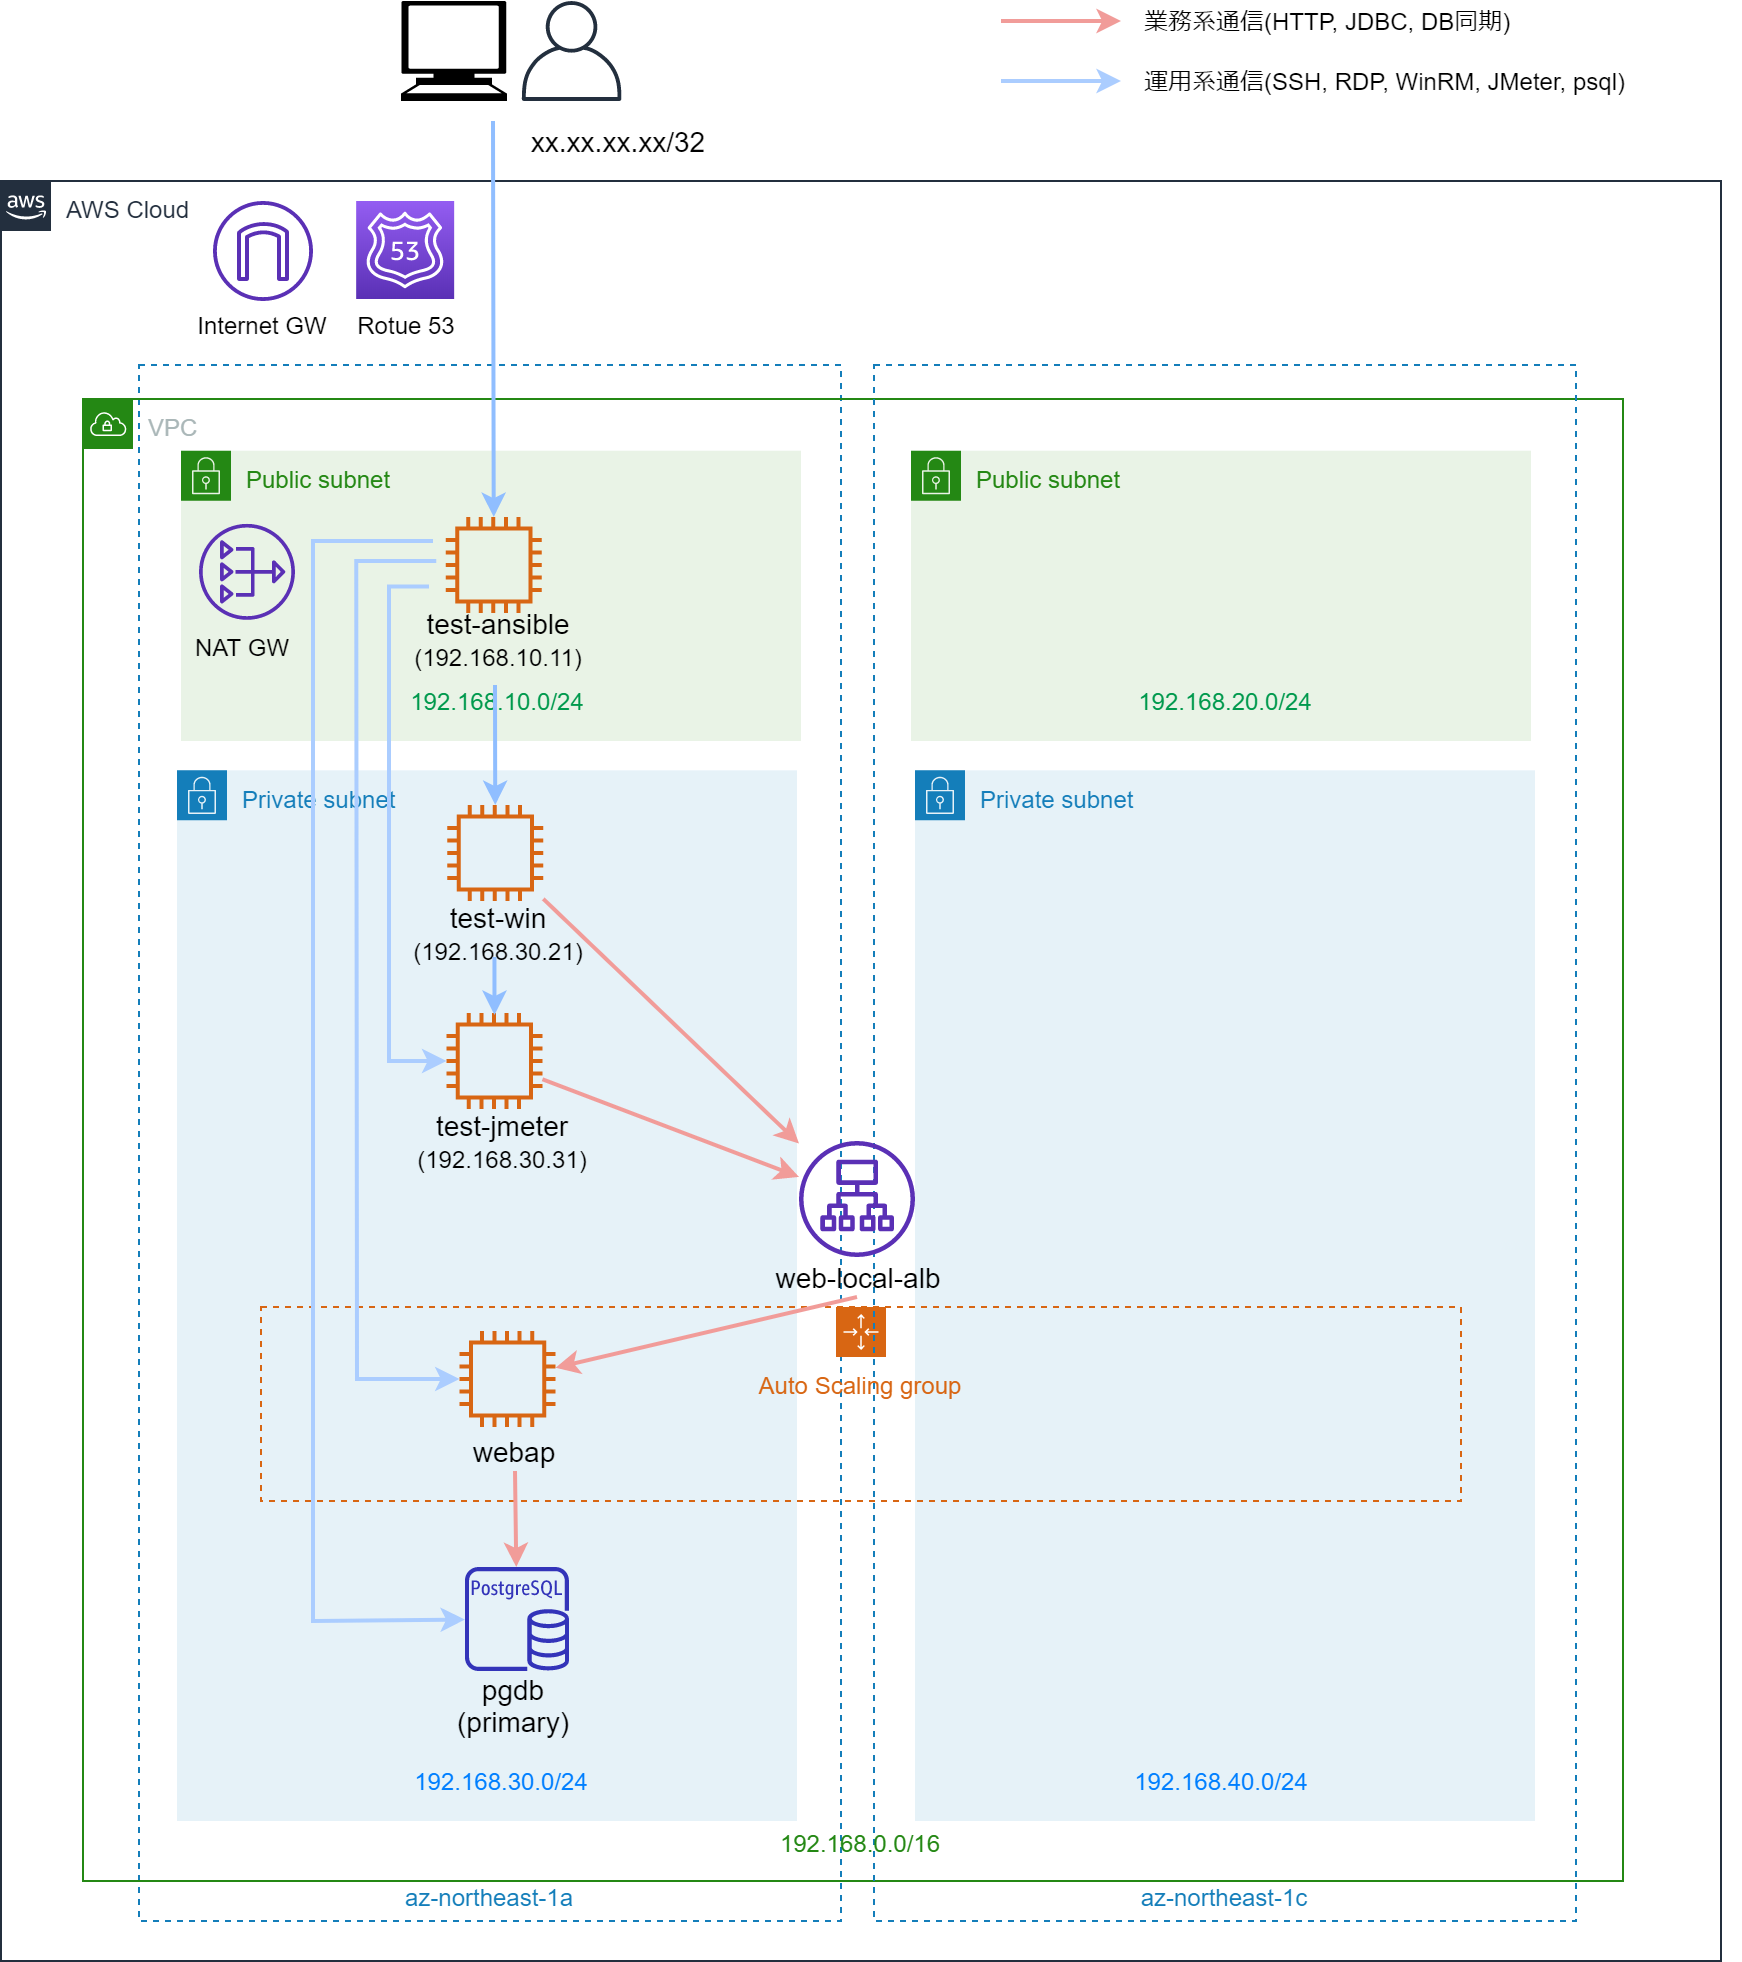Click left Public subnet lock icon
Viewport: 1742px width, 1962px height.
pyautogui.click(x=206, y=476)
